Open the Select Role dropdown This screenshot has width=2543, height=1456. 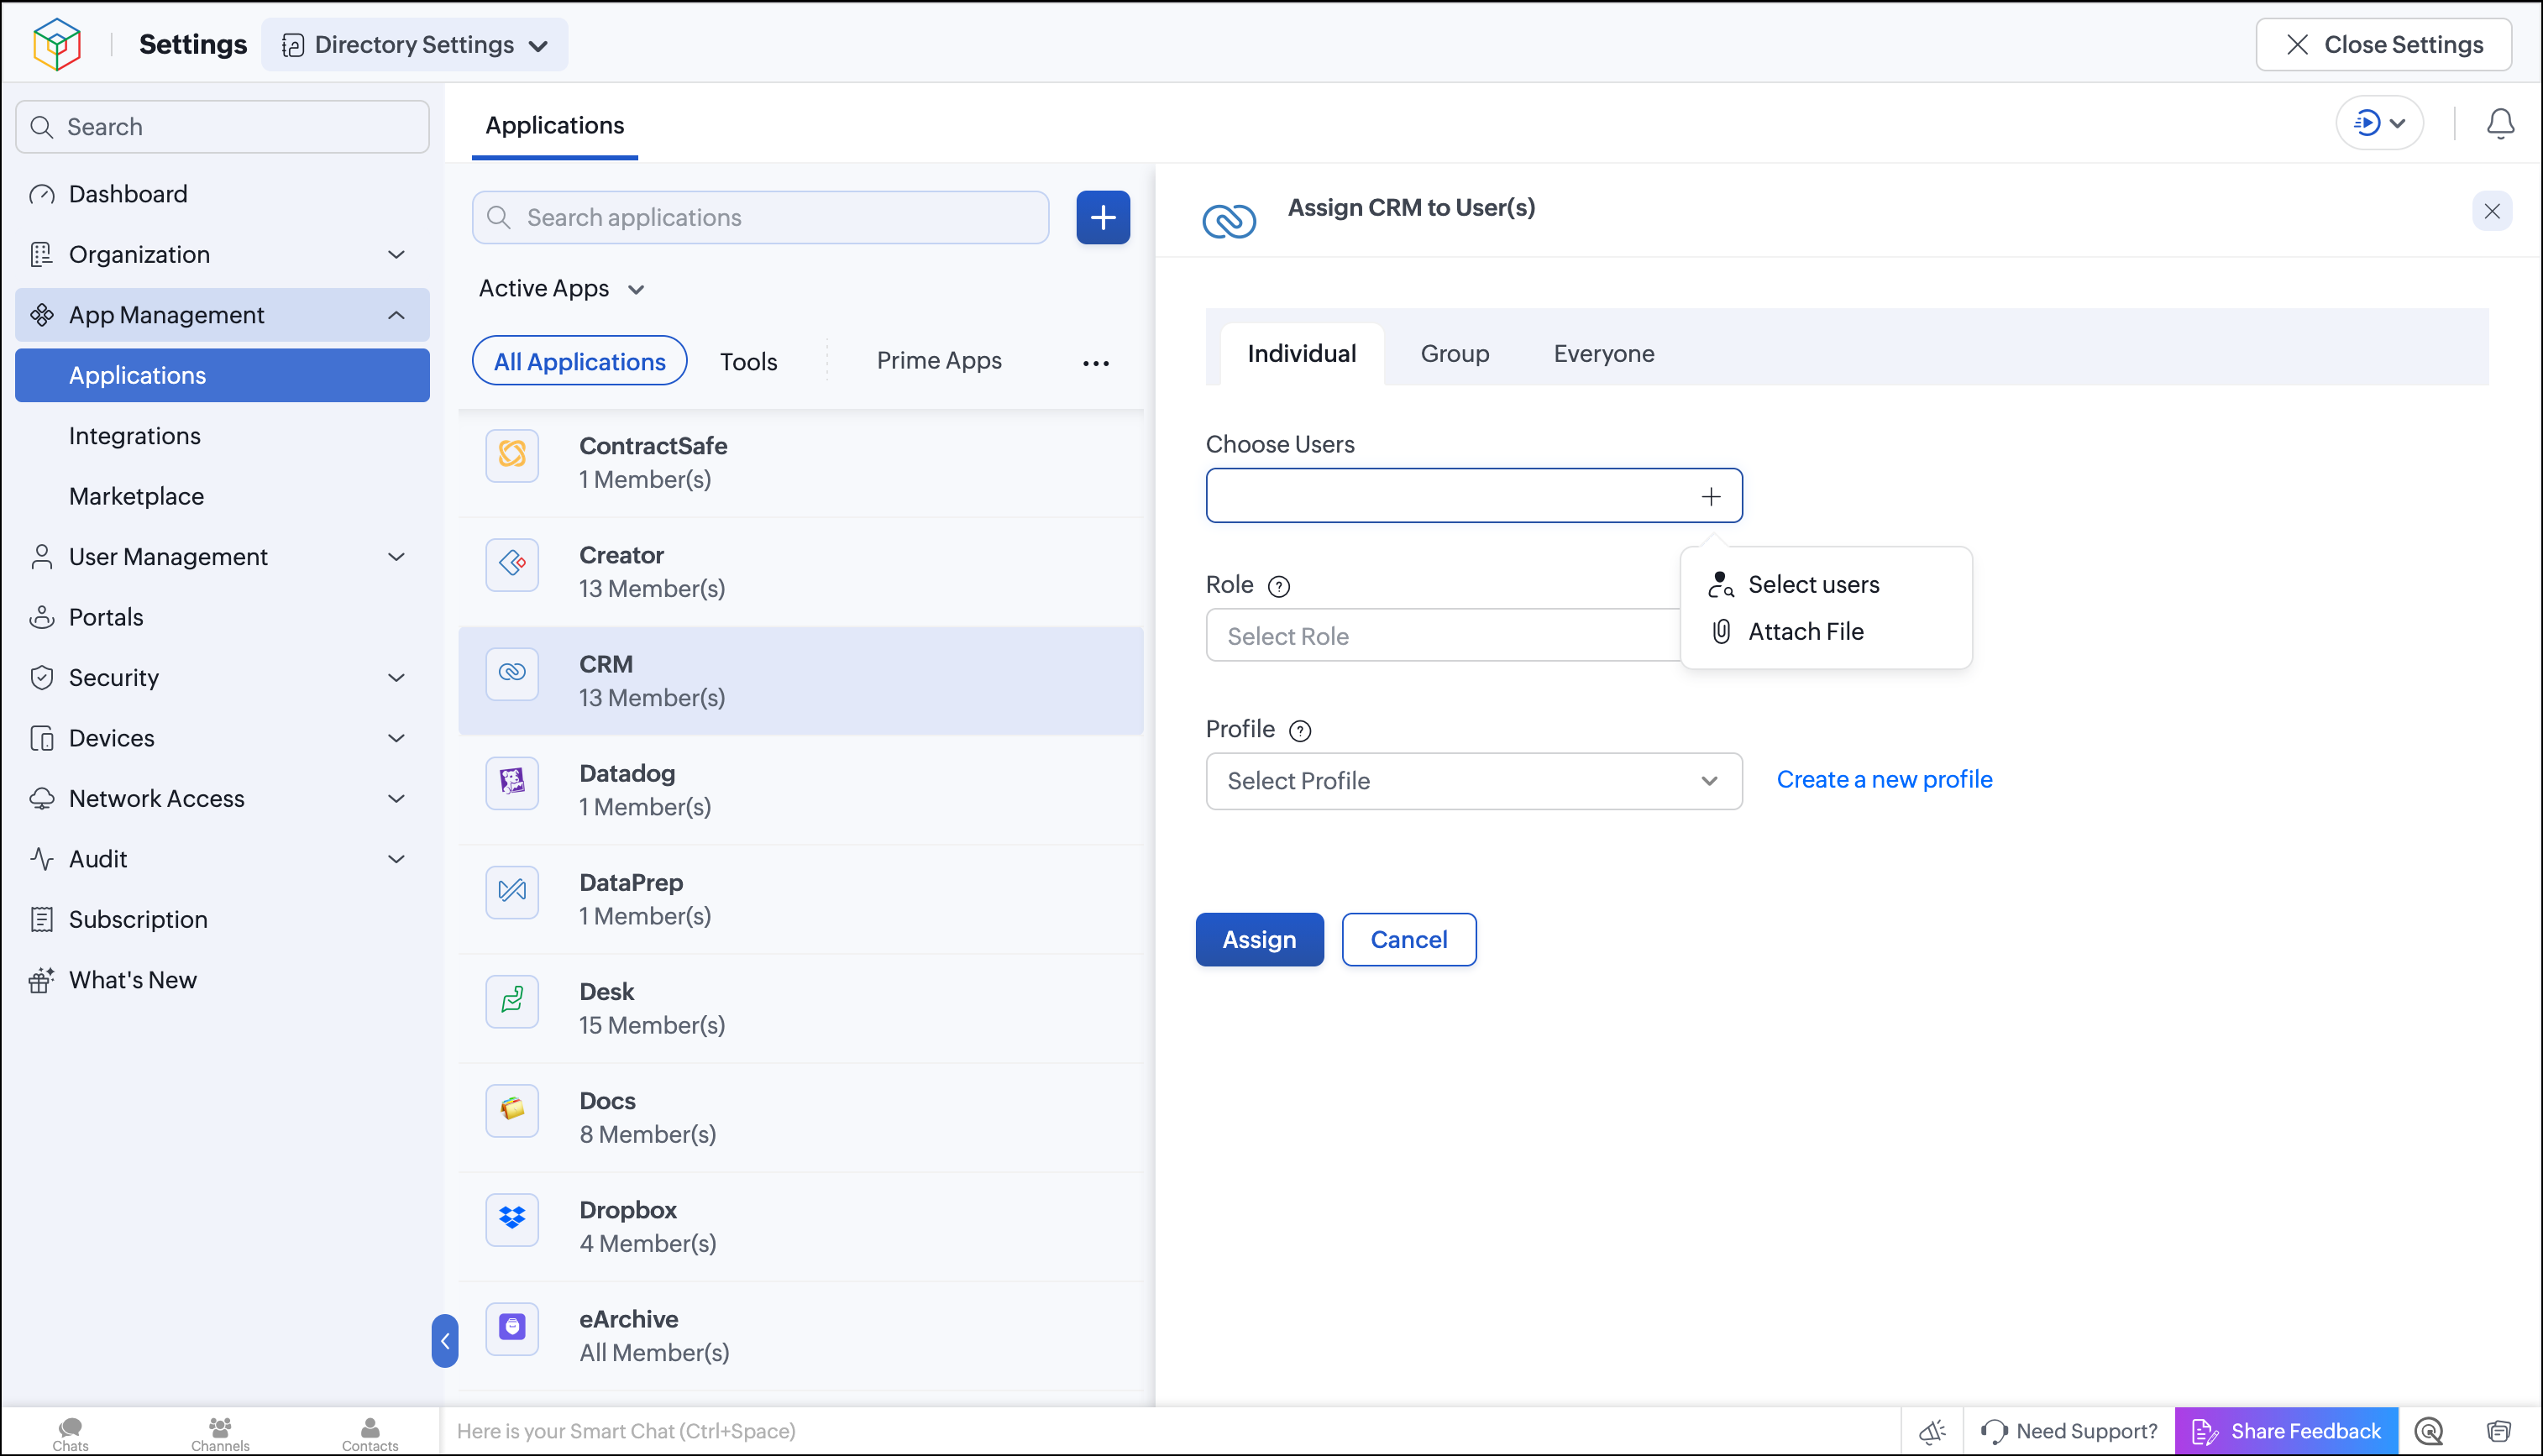pyautogui.click(x=1444, y=636)
